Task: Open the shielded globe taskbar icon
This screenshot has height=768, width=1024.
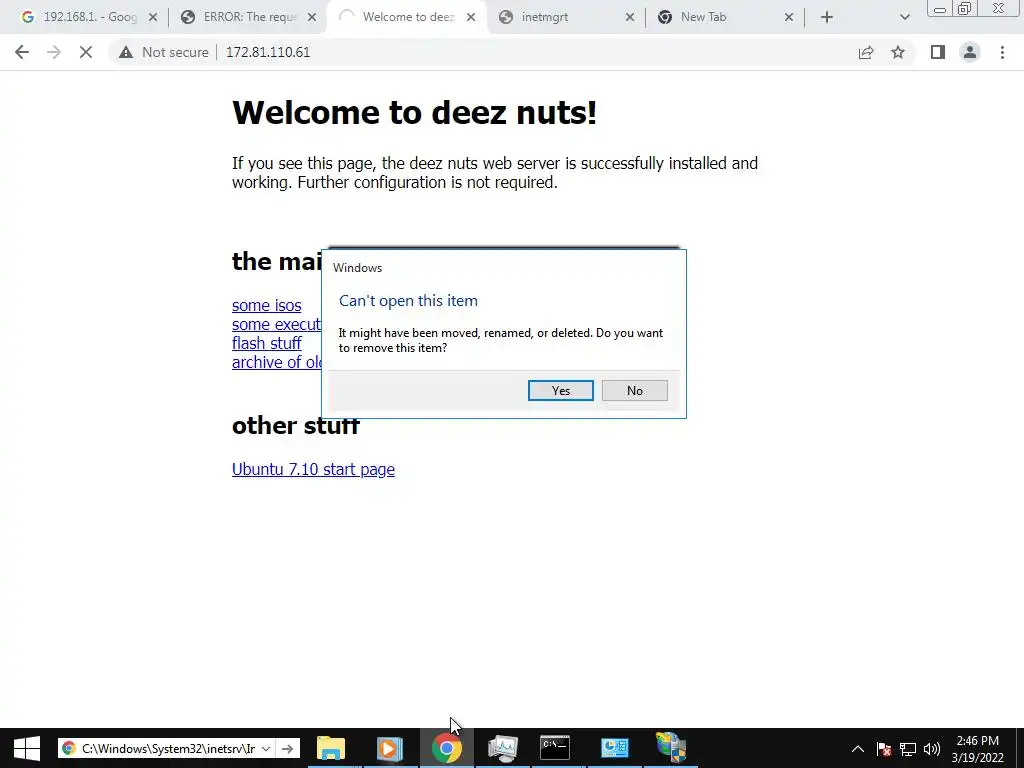Action: tap(671, 748)
